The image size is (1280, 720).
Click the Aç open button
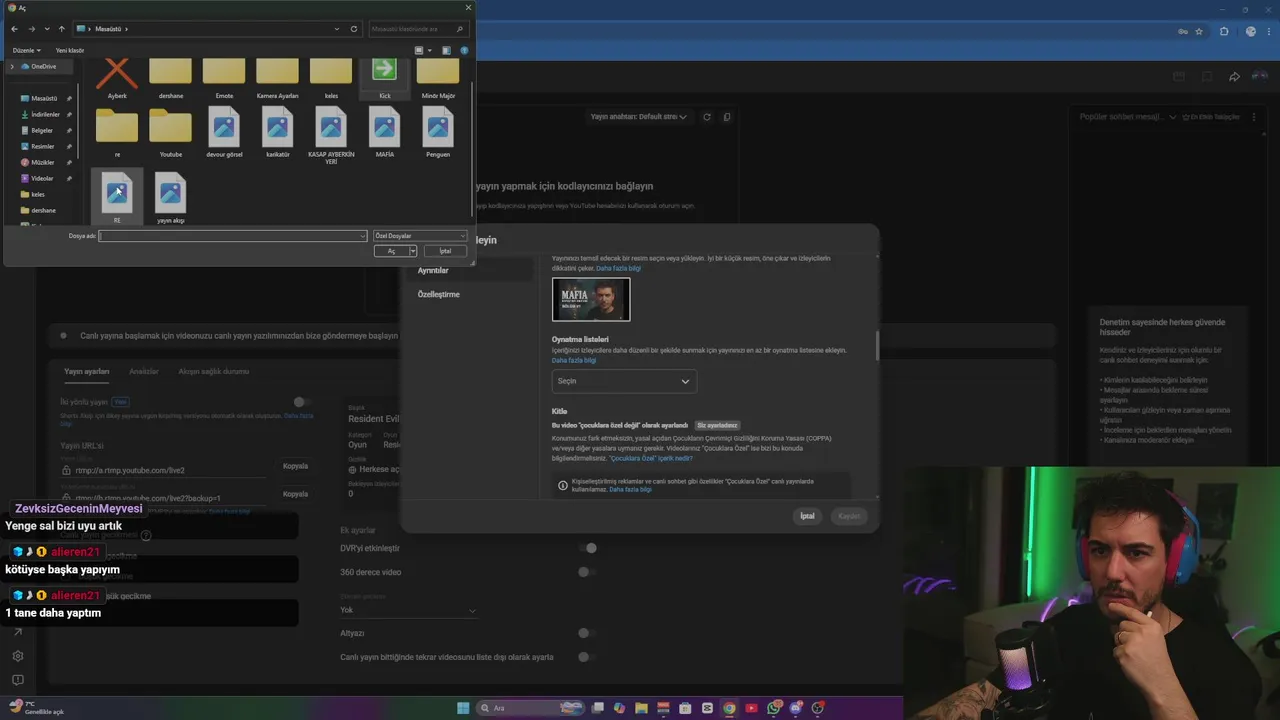[x=391, y=251]
